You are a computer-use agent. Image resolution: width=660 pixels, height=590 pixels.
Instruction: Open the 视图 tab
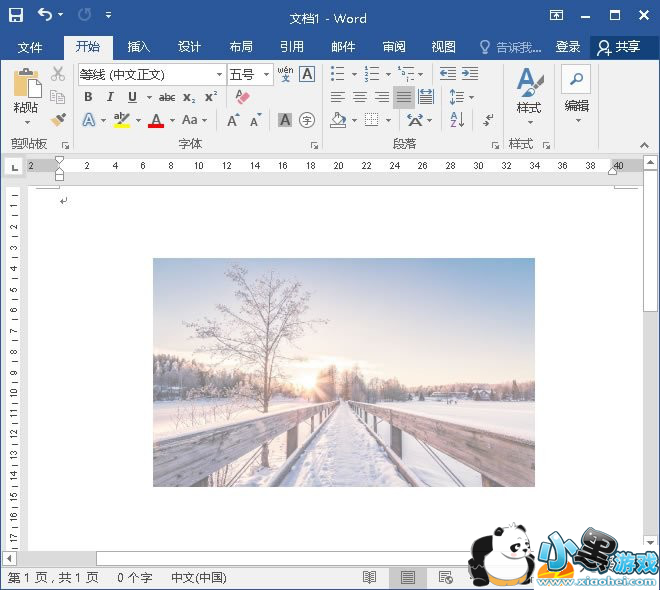[443, 47]
